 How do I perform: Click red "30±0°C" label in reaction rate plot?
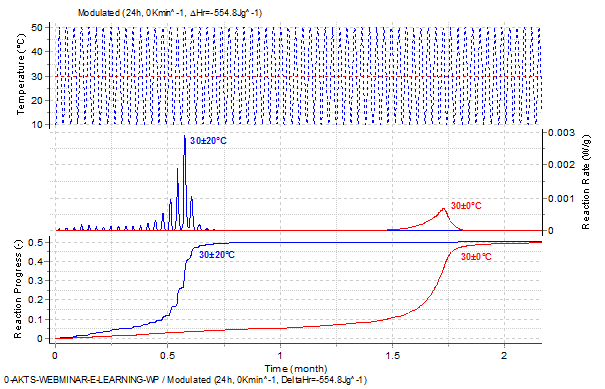(x=466, y=206)
